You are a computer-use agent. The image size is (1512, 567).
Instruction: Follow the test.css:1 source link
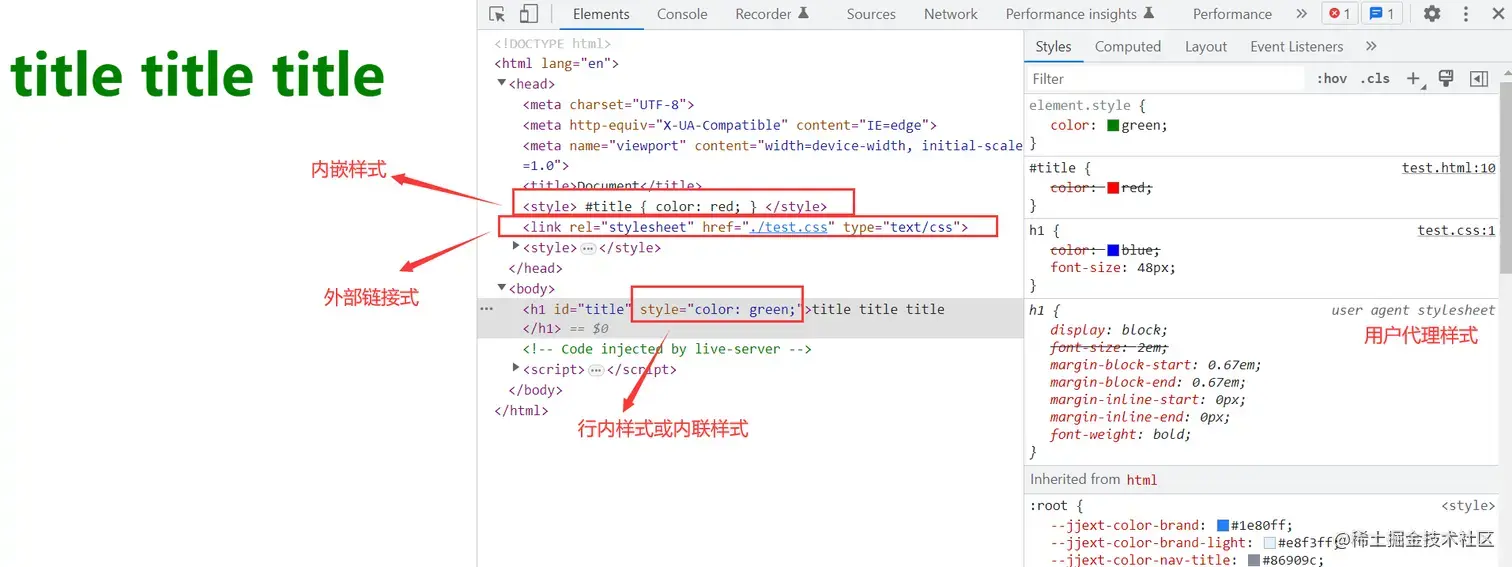pyautogui.click(x=1457, y=230)
